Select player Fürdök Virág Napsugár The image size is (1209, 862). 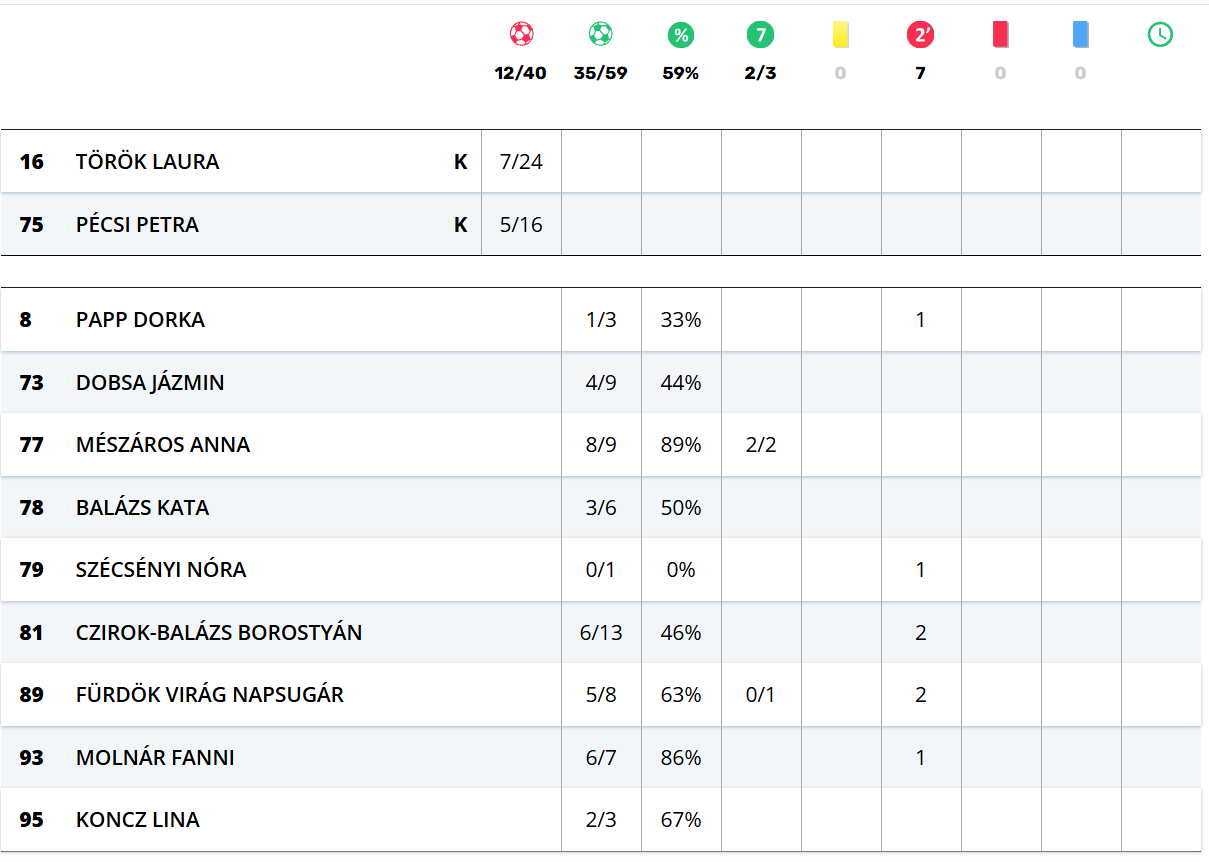coord(210,695)
